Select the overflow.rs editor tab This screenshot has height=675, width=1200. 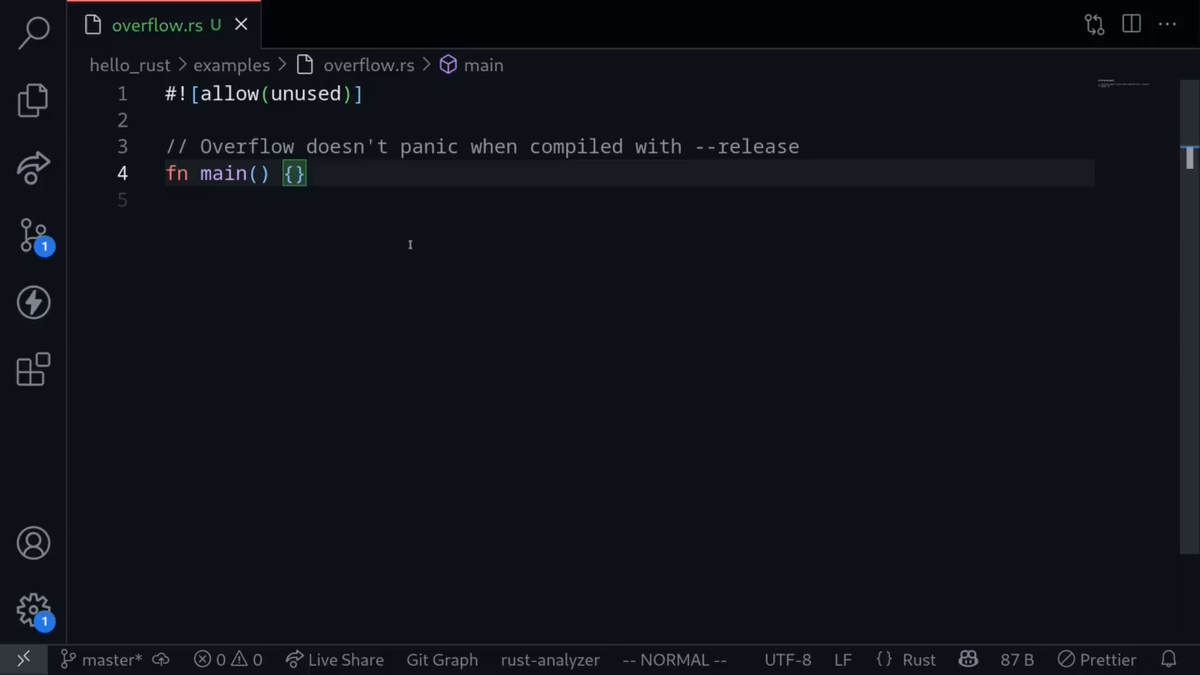pos(156,25)
